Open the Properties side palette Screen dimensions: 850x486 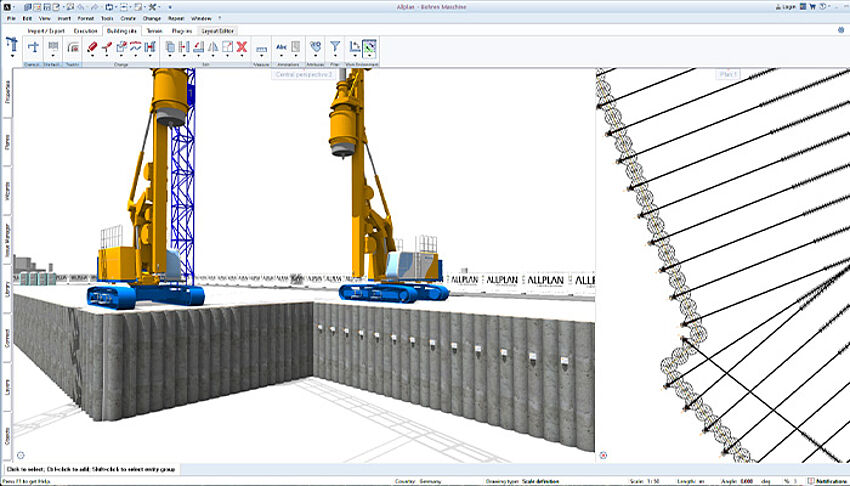click(x=7, y=94)
